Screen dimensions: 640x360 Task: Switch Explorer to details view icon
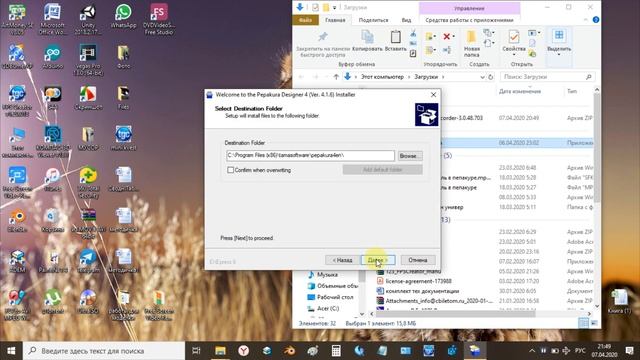click(584, 323)
